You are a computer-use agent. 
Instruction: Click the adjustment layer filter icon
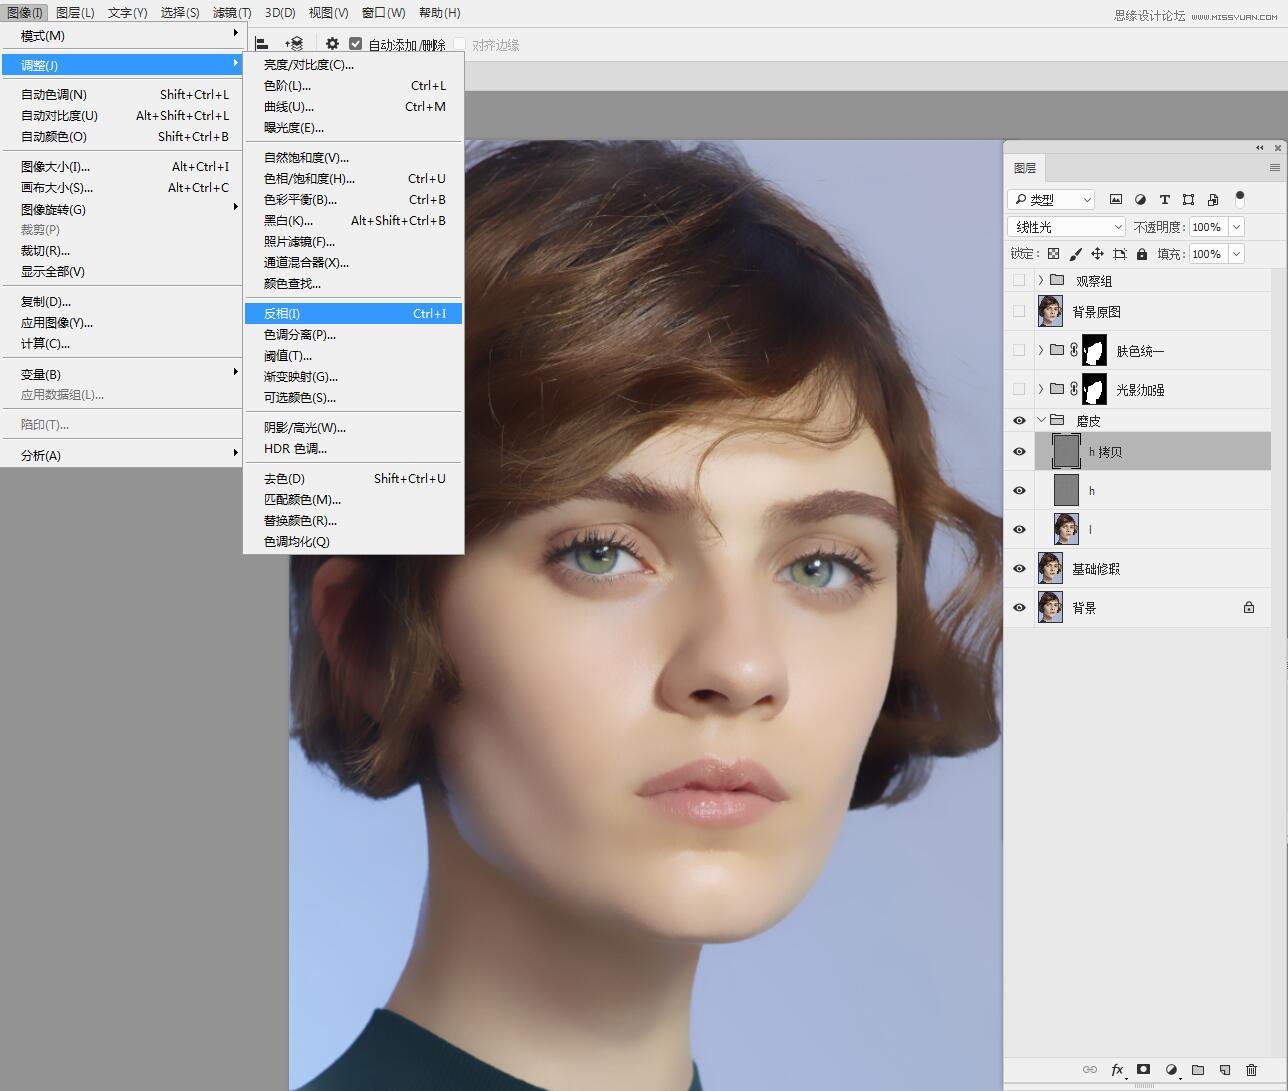(x=1140, y=199)
